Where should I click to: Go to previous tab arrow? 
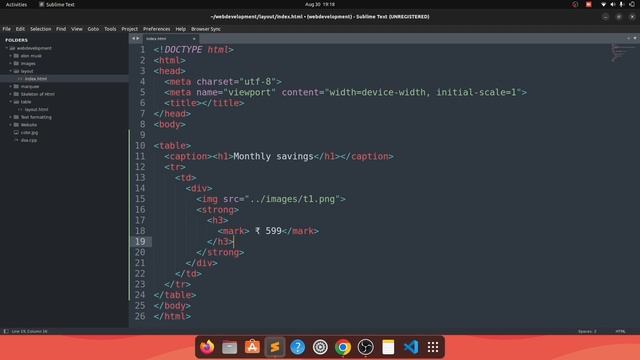(133, 38)
